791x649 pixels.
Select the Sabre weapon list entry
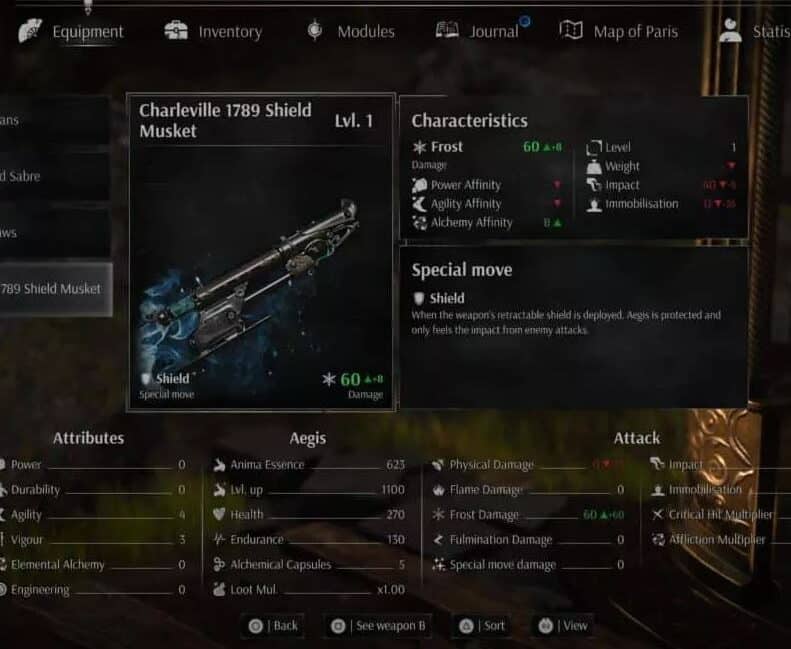(x=54, y=176)
